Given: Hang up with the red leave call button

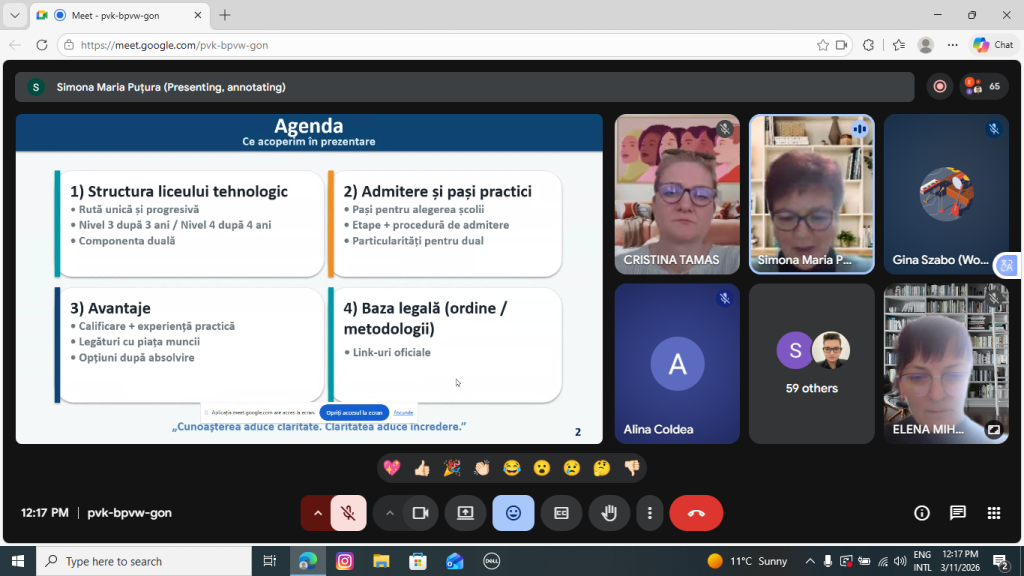Looking at the screenshot, I should click(696, 513).
